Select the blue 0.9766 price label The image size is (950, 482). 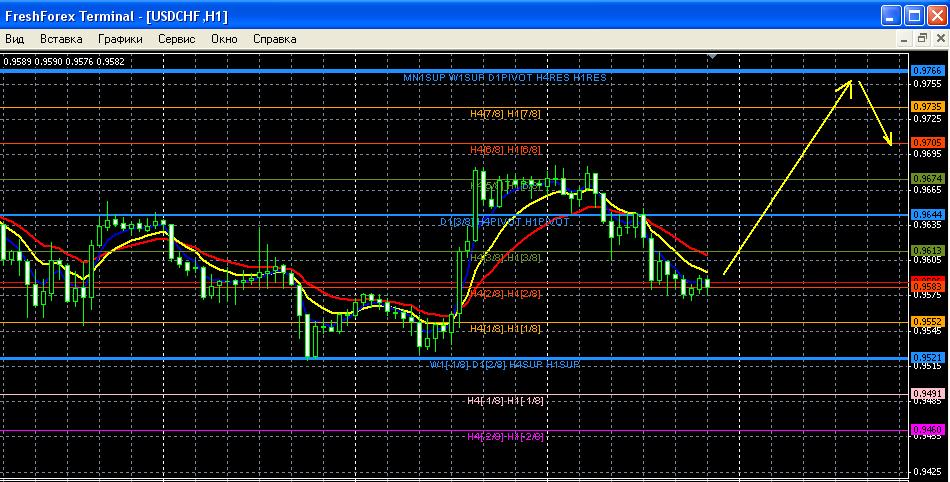[x=927, y=71]
